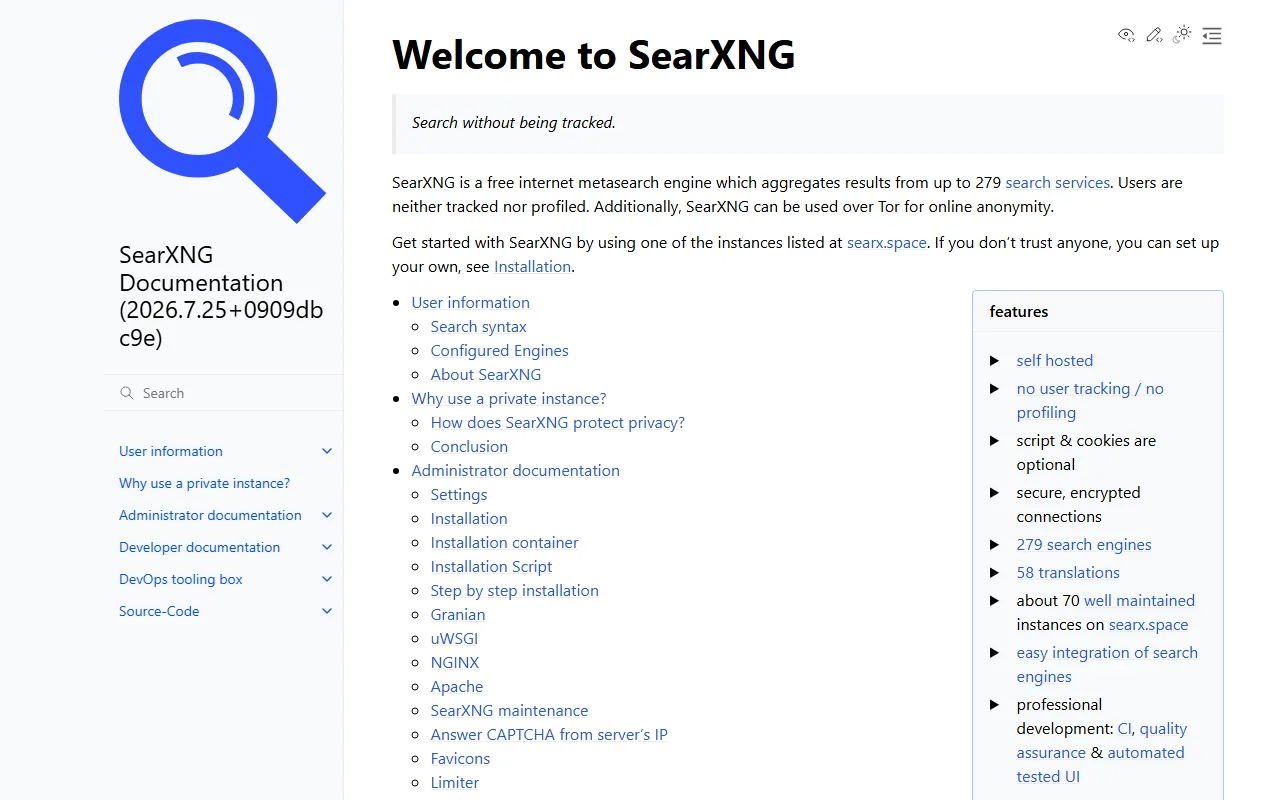Open searx.space link in the features box
The height and width of the screenshot is (800, 1280).
1148,624
